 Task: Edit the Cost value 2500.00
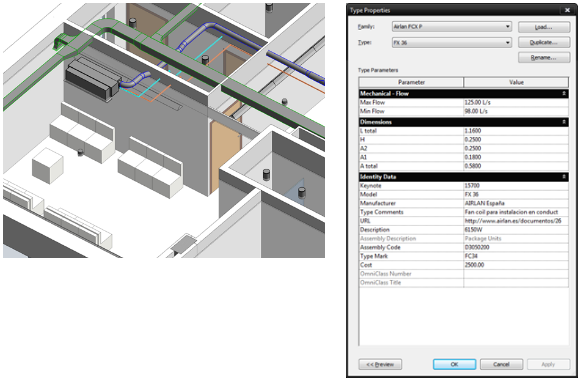[x=516, y=265]
